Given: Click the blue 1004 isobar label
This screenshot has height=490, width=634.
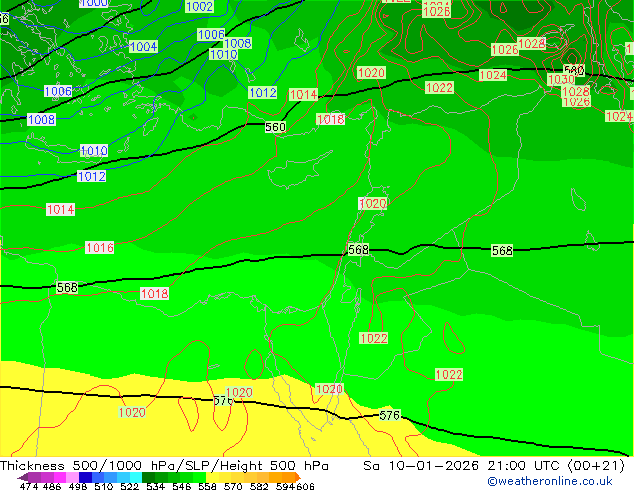Looking at the screenshot, I should [144, 46].
